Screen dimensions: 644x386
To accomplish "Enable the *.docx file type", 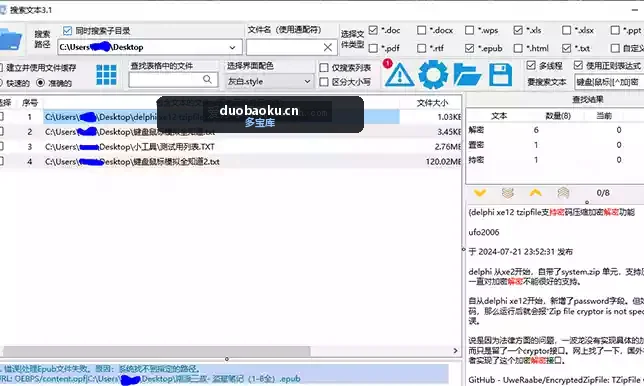I will pos(421,30).
